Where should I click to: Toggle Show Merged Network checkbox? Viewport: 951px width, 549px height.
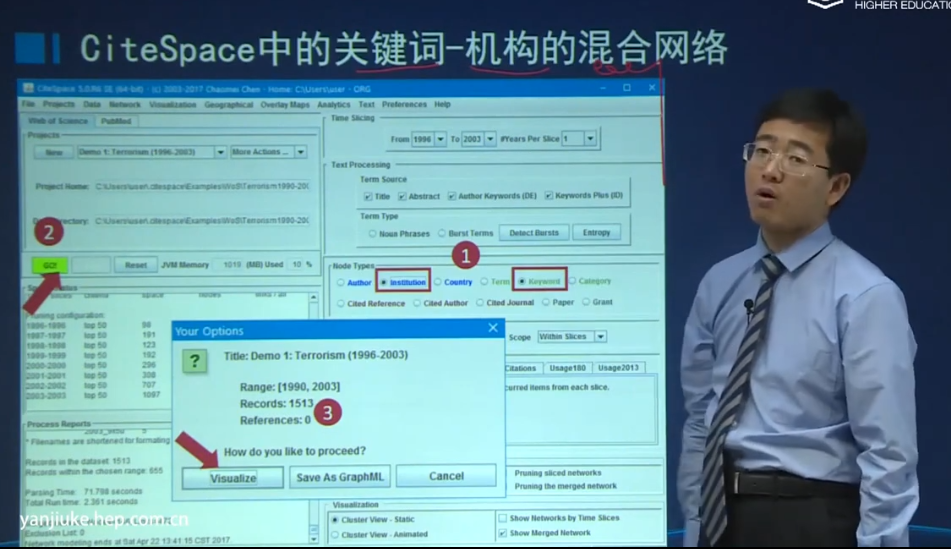(503, 533)
